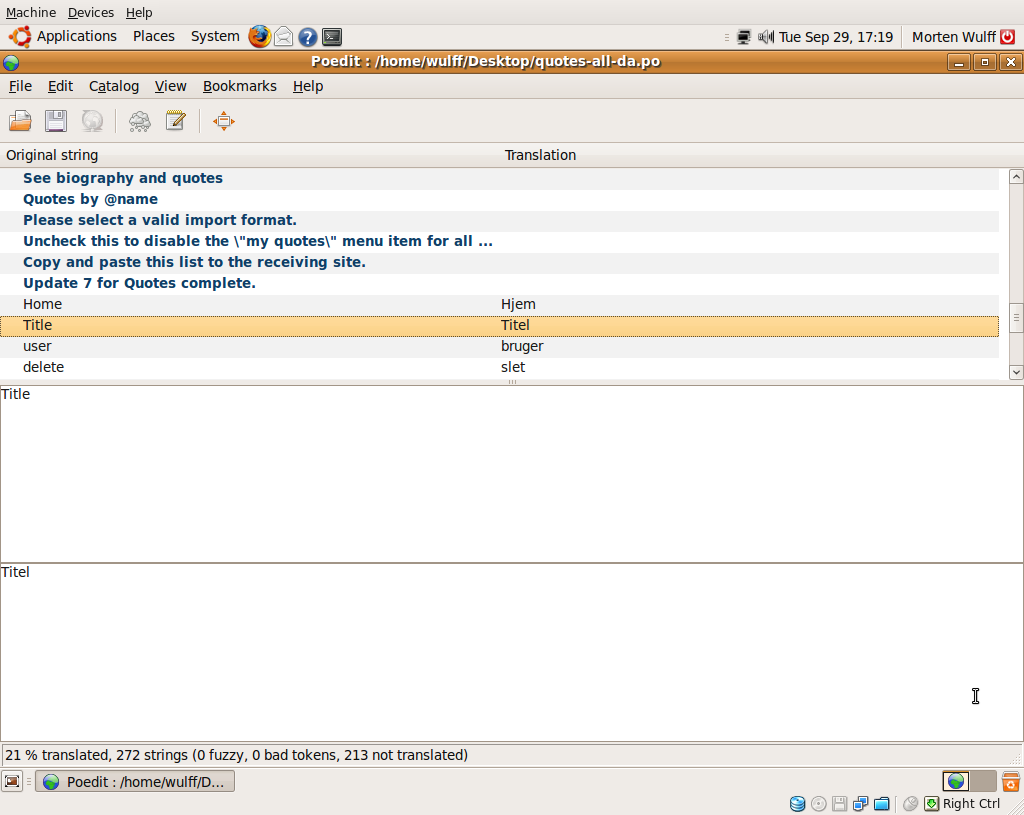The height and width of the screenshot is (815, 1024).
Task: Select the 'Uncheck this to disable' row
Action: (x=500, y=241)
